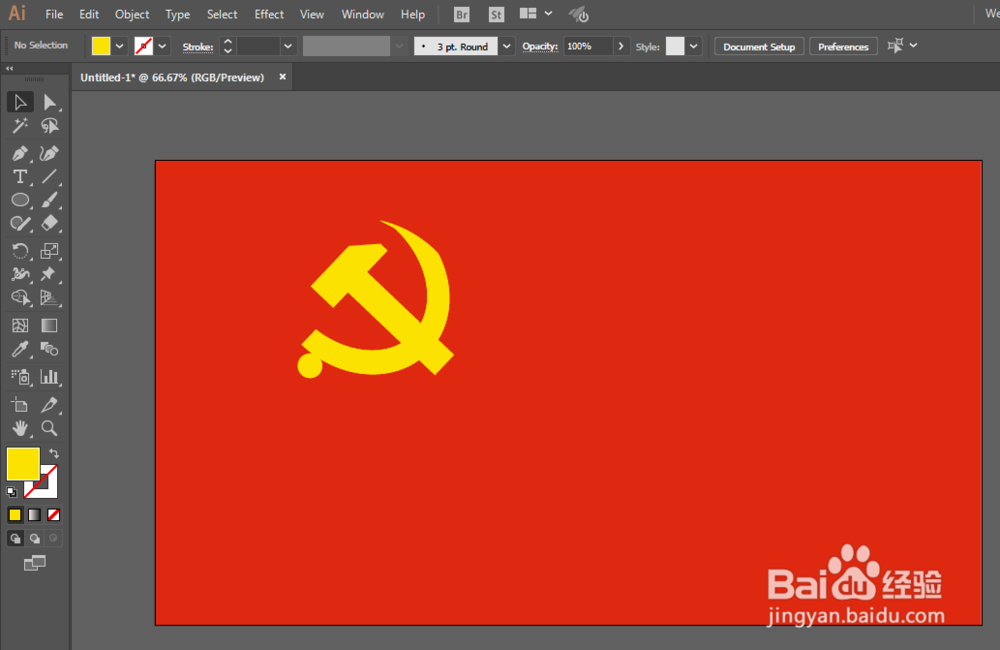Select the Hand tool
Screen dimensions: 1000x650
(x=20, y=428)
